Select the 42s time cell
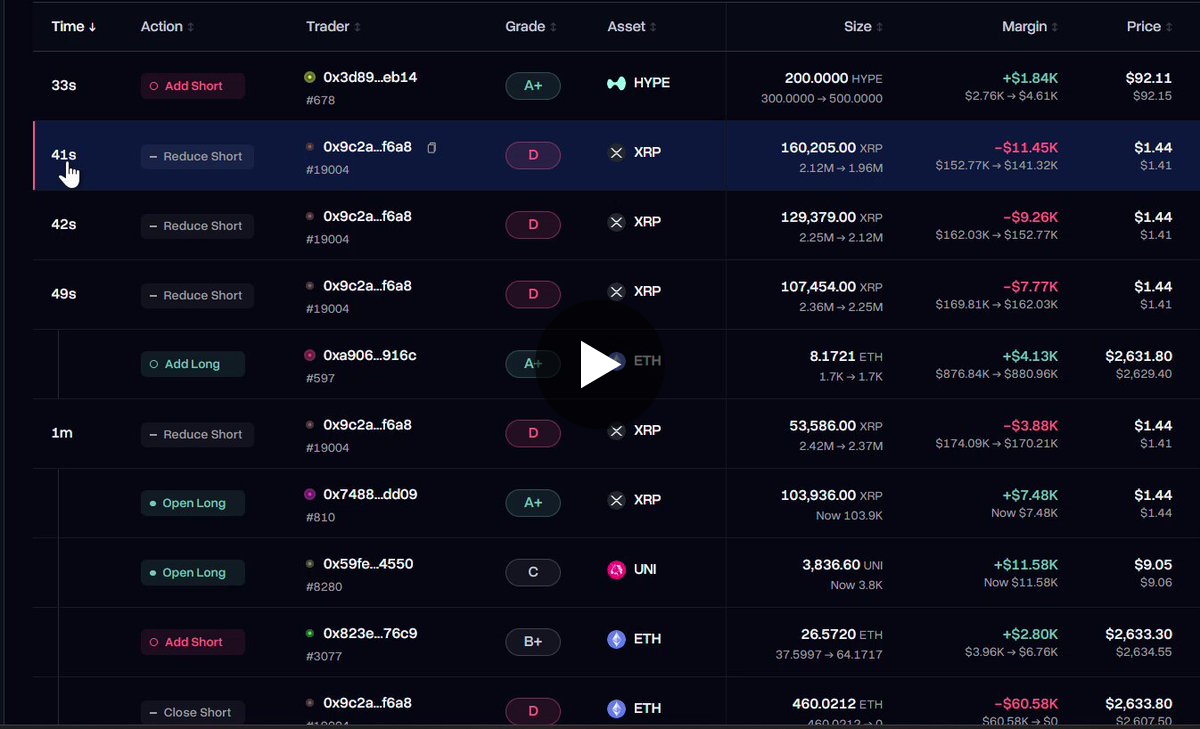The height and width of the screenshot is (729, 1200). (x=63, y=225)
